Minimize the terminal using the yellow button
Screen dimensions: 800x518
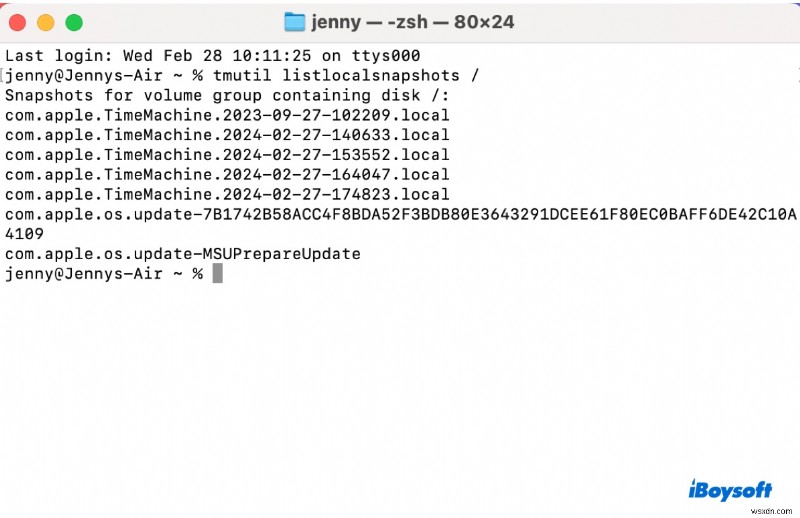[x=46, y=22]
